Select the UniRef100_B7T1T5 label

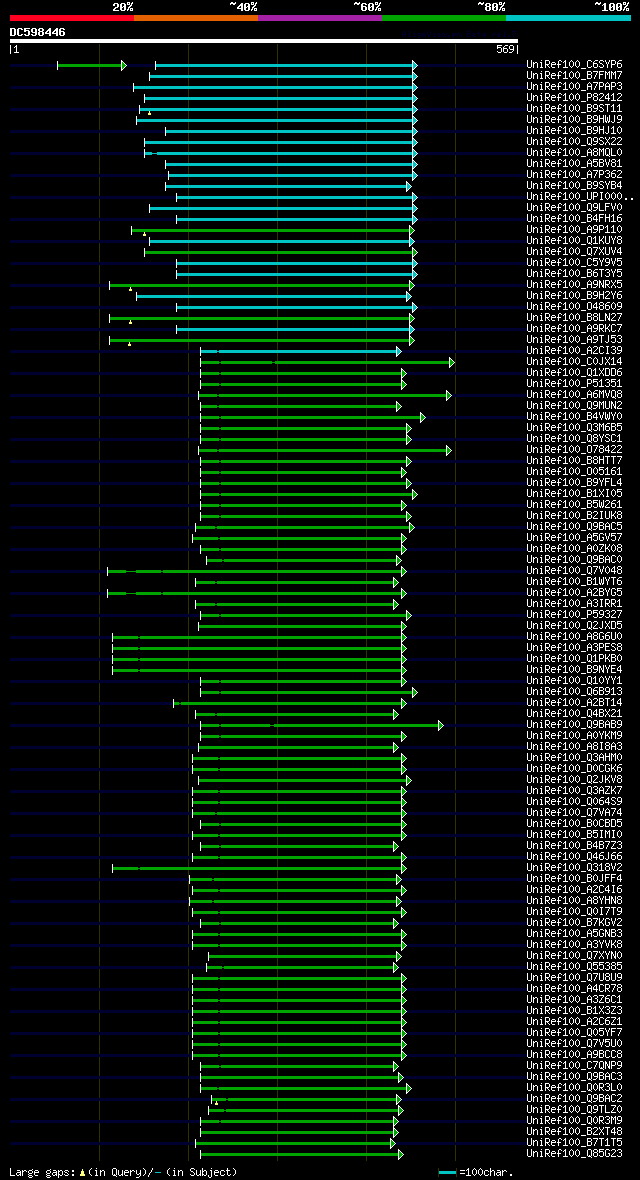click(574, 1141)
